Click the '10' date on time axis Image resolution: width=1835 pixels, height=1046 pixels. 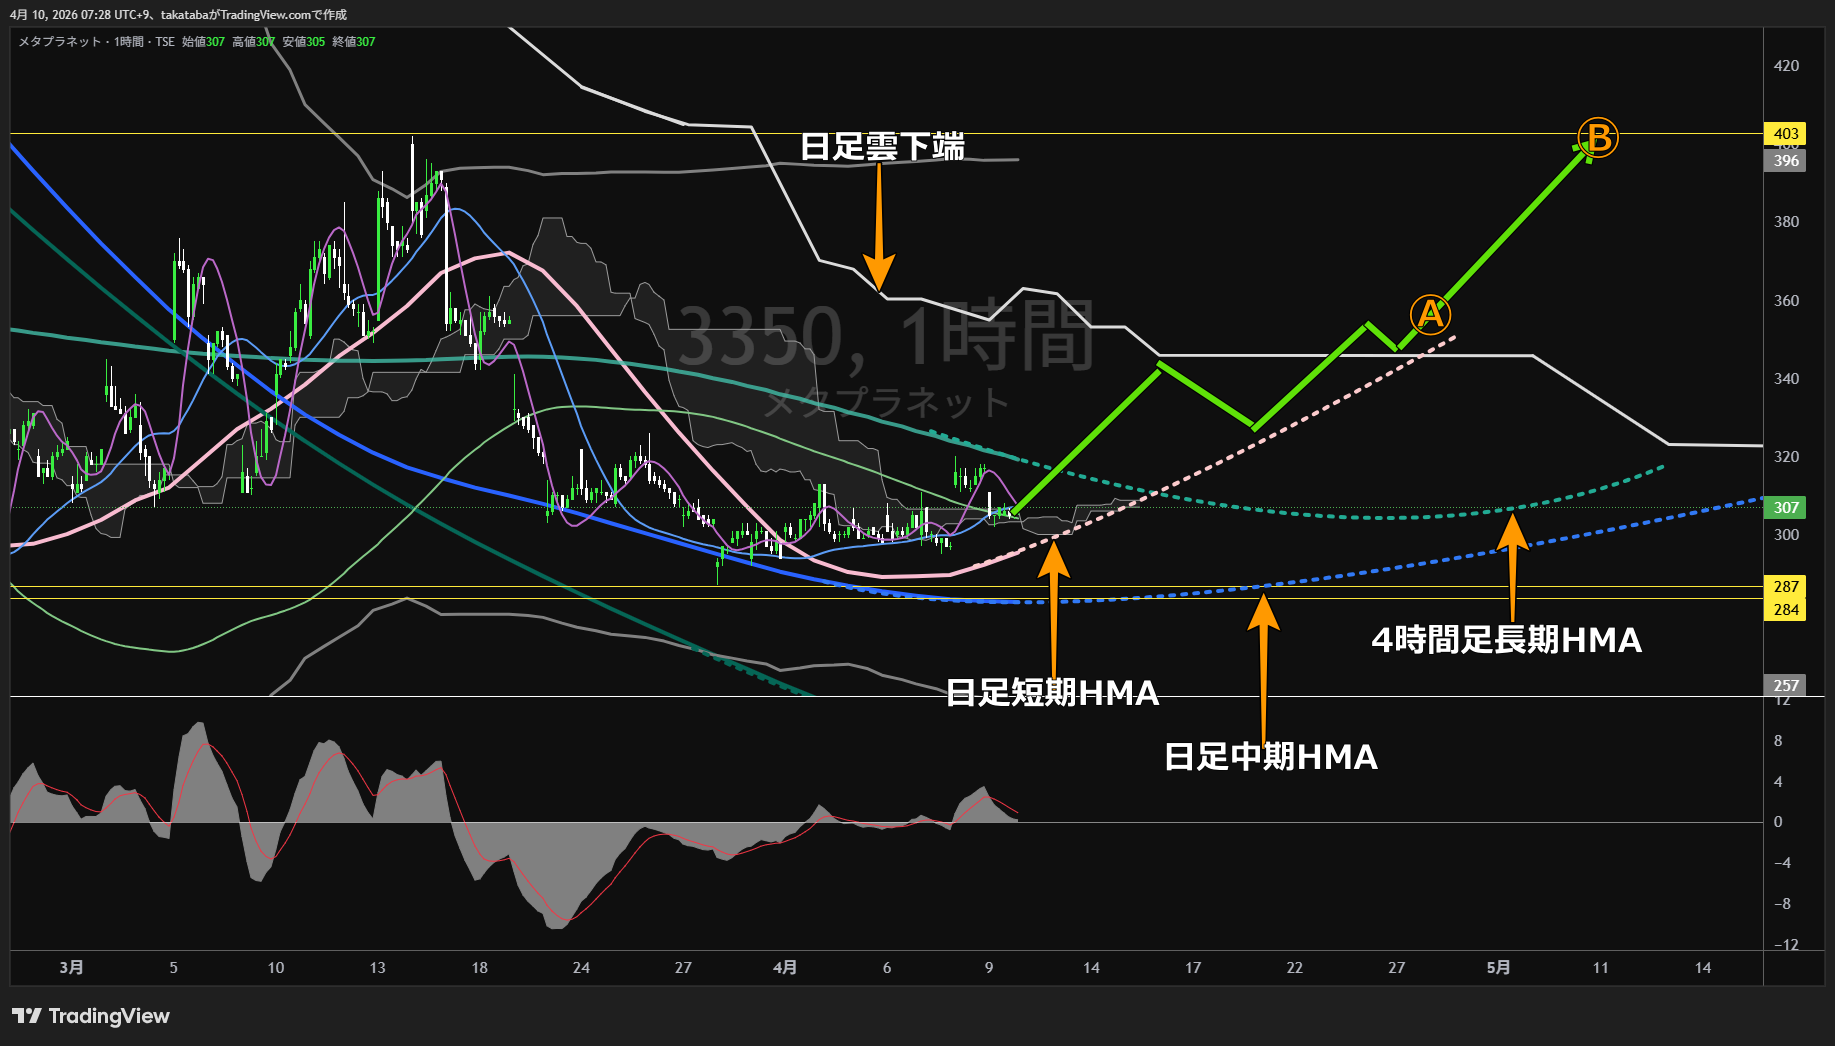coord(276,968)
